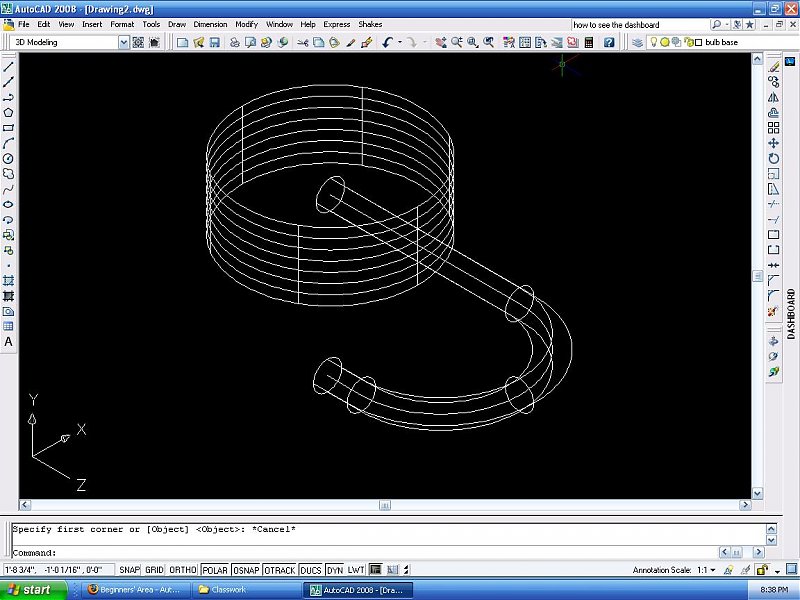
Task: Click the Match Properties brush icon
Action: [367, 42]
